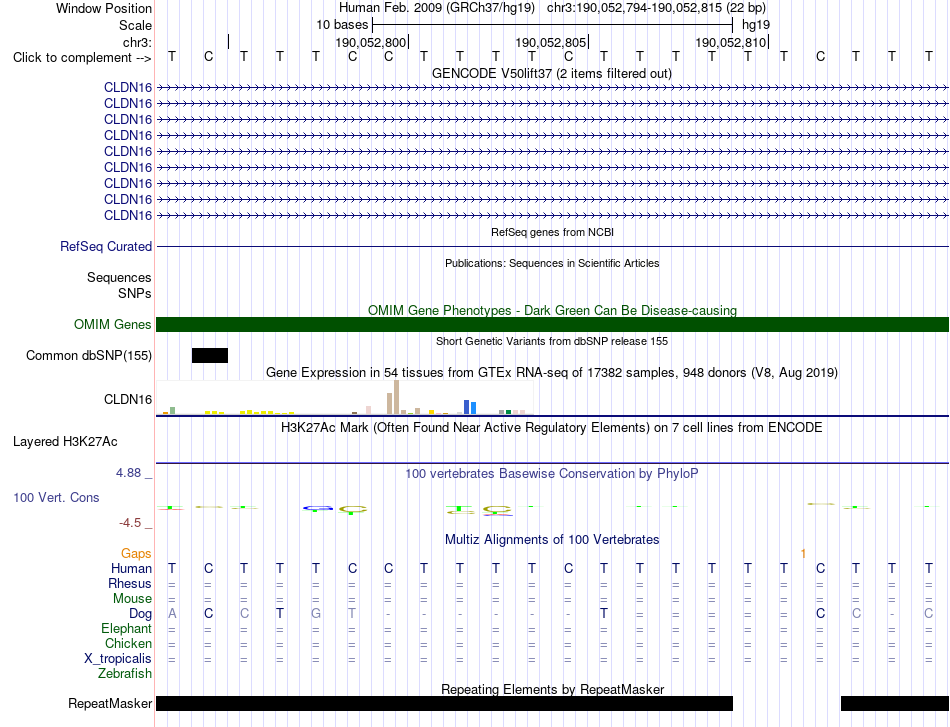The width and height of the screenshot is (950, 727).
Task: Click the 190,052,810 ruler coordinate
Action: click(730, 42)
